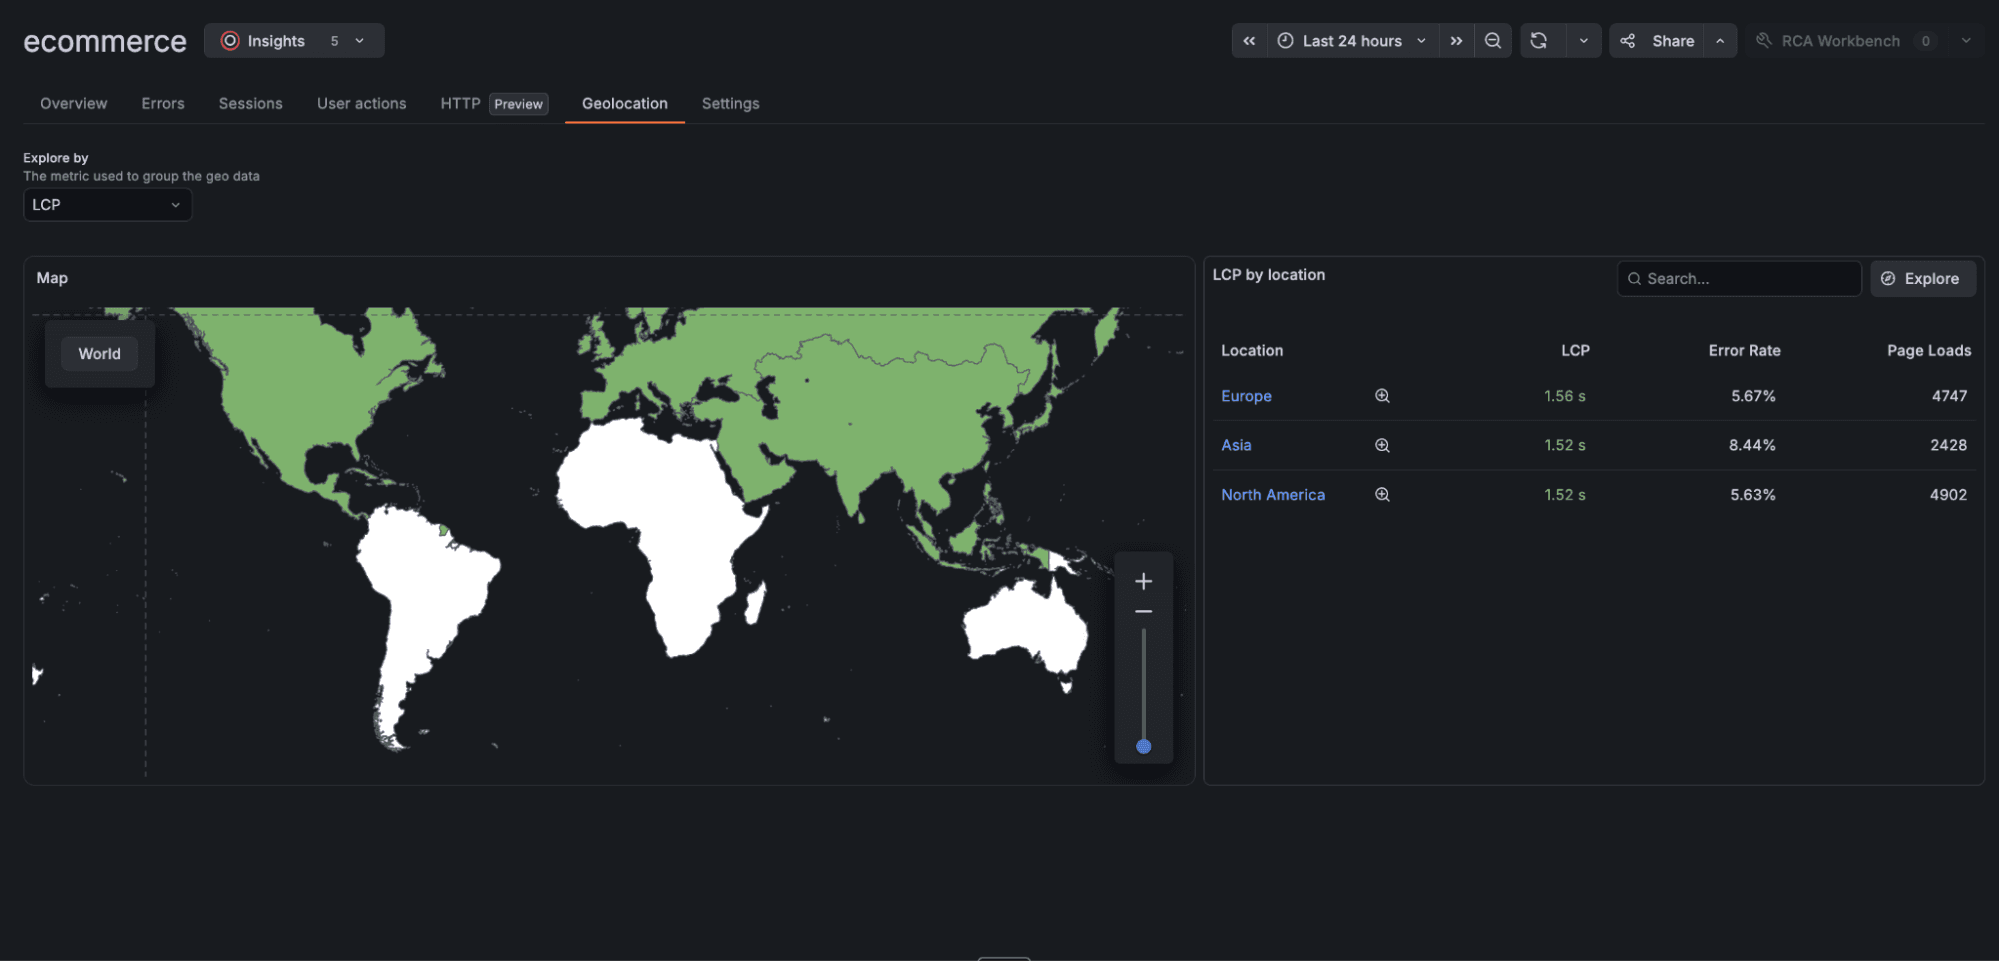Open the Asia location link

point(1236,445)
